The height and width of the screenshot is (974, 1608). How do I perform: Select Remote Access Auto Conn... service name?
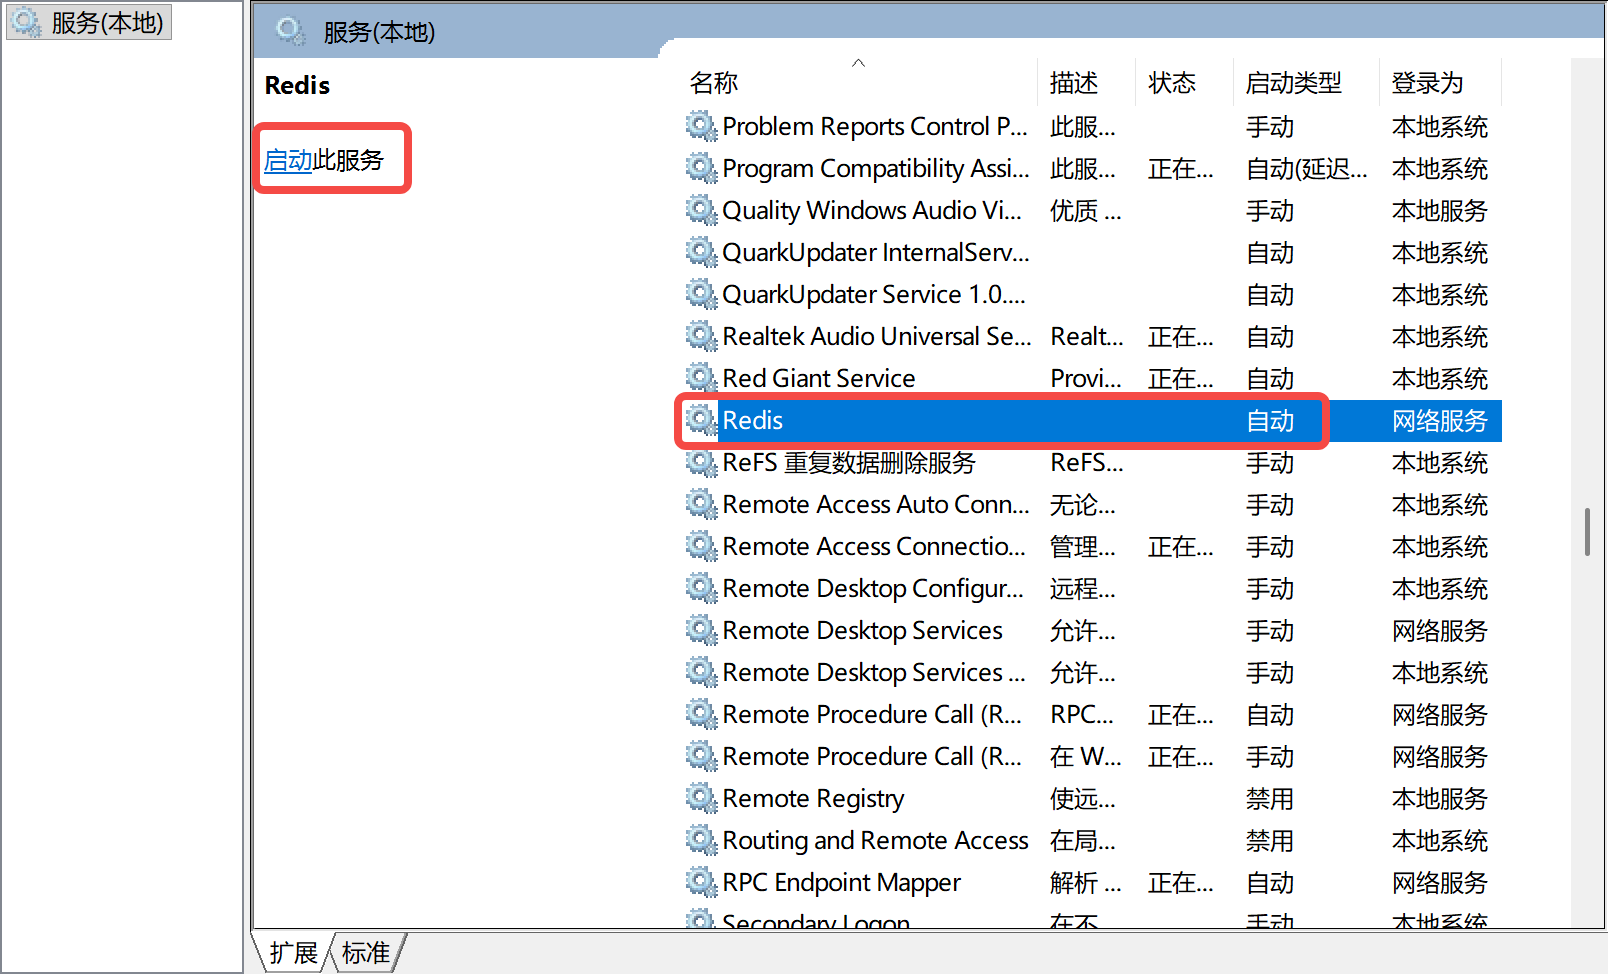pos(876,505)
